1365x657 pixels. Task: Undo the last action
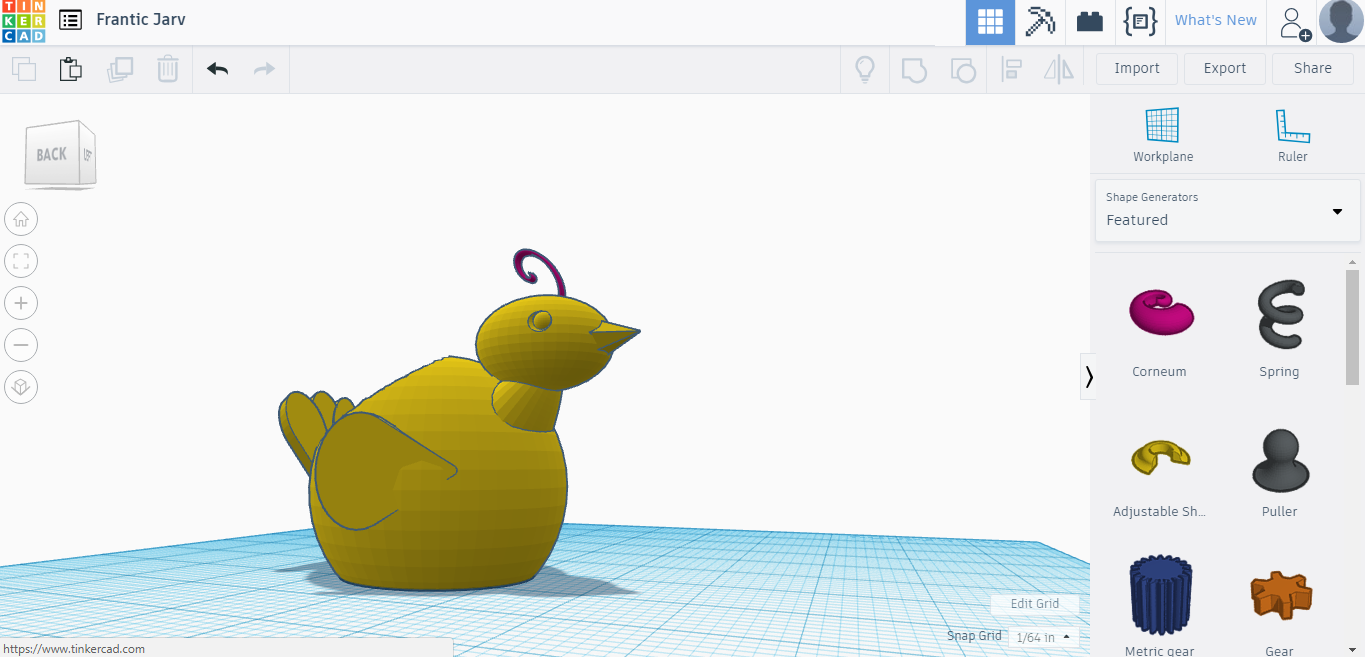click(217, 69)
